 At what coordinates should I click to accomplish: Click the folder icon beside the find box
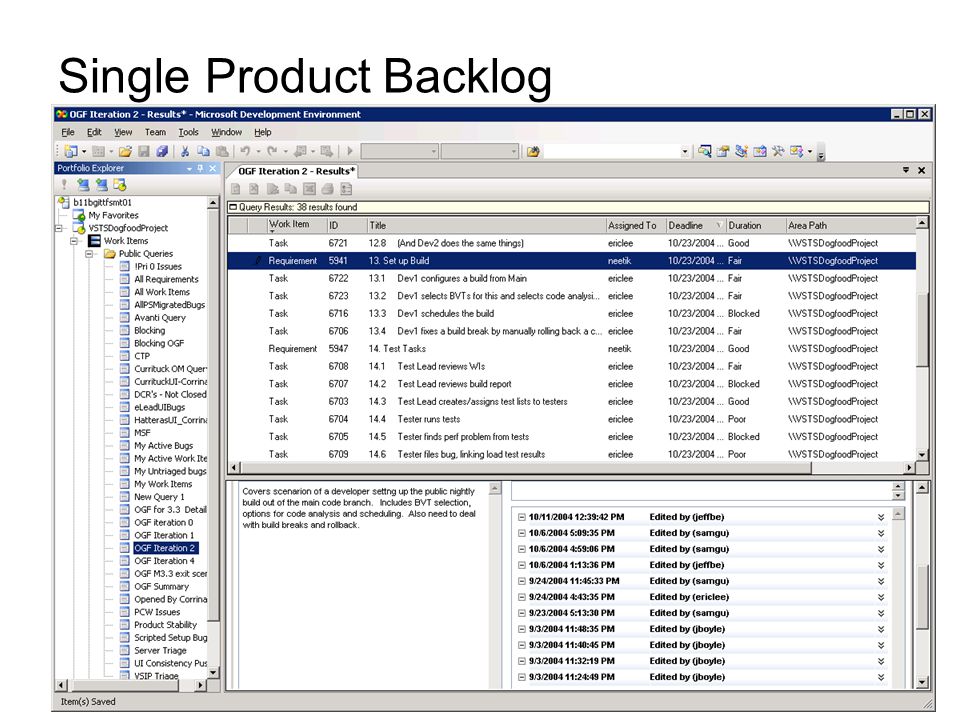[533, 151]
